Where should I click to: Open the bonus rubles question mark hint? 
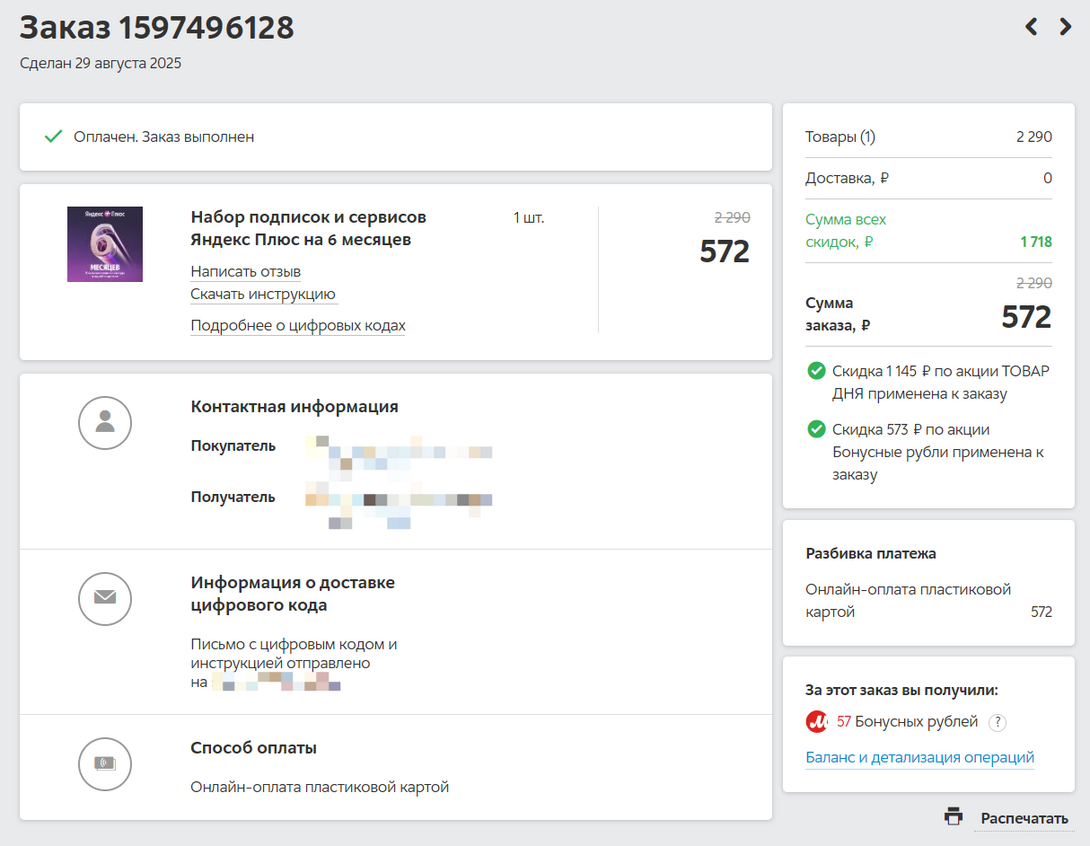pos(997,723)
